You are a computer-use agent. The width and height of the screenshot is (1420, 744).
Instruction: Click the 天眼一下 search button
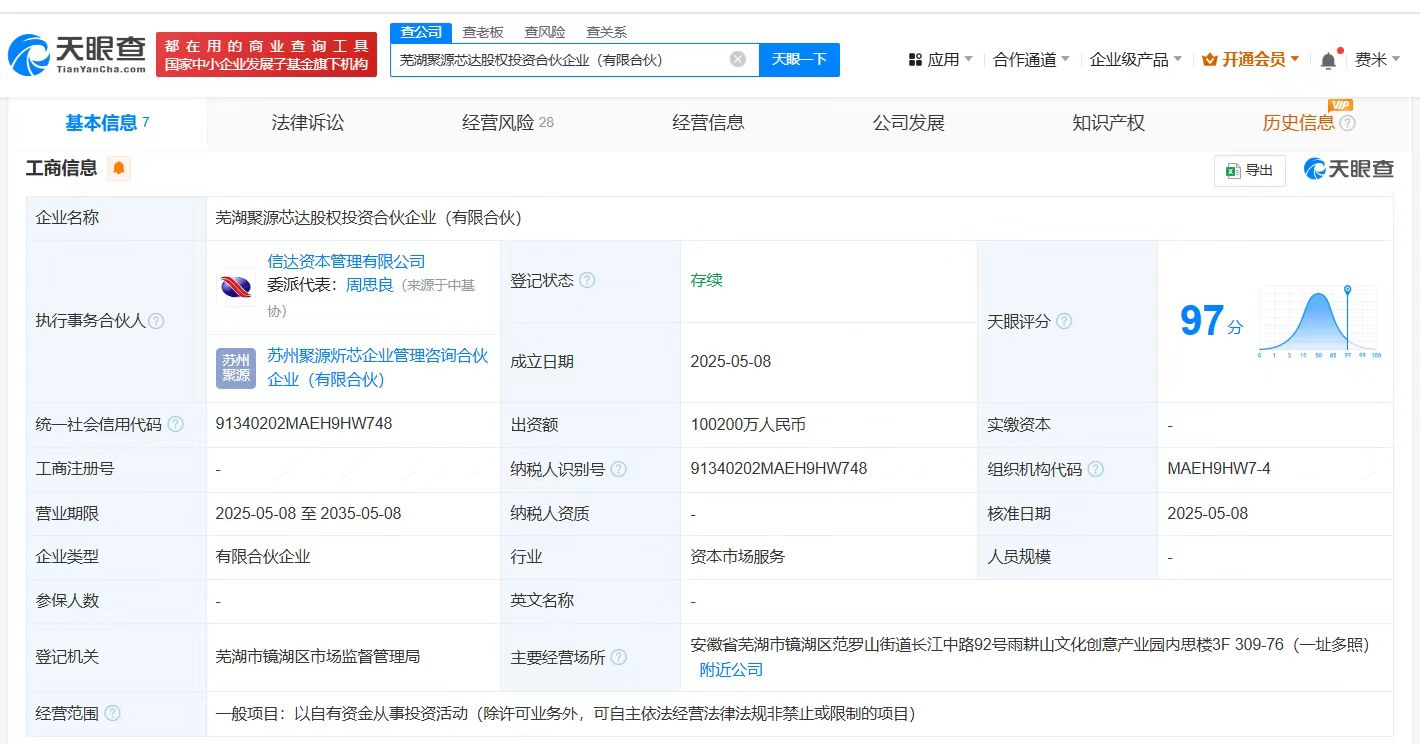799,59
